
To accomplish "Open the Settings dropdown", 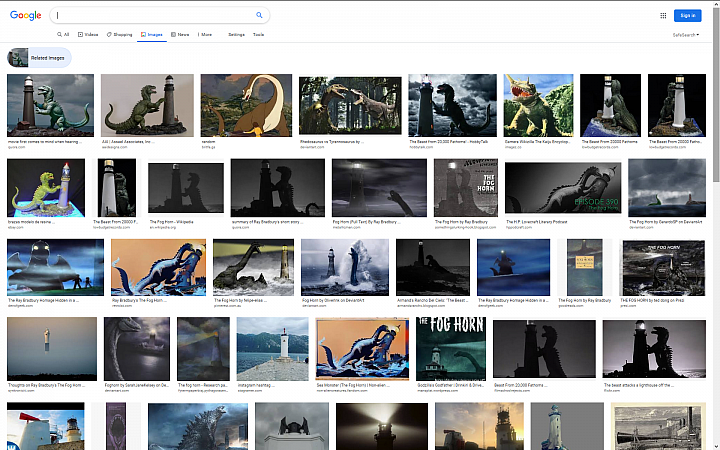I will point(236,34).
